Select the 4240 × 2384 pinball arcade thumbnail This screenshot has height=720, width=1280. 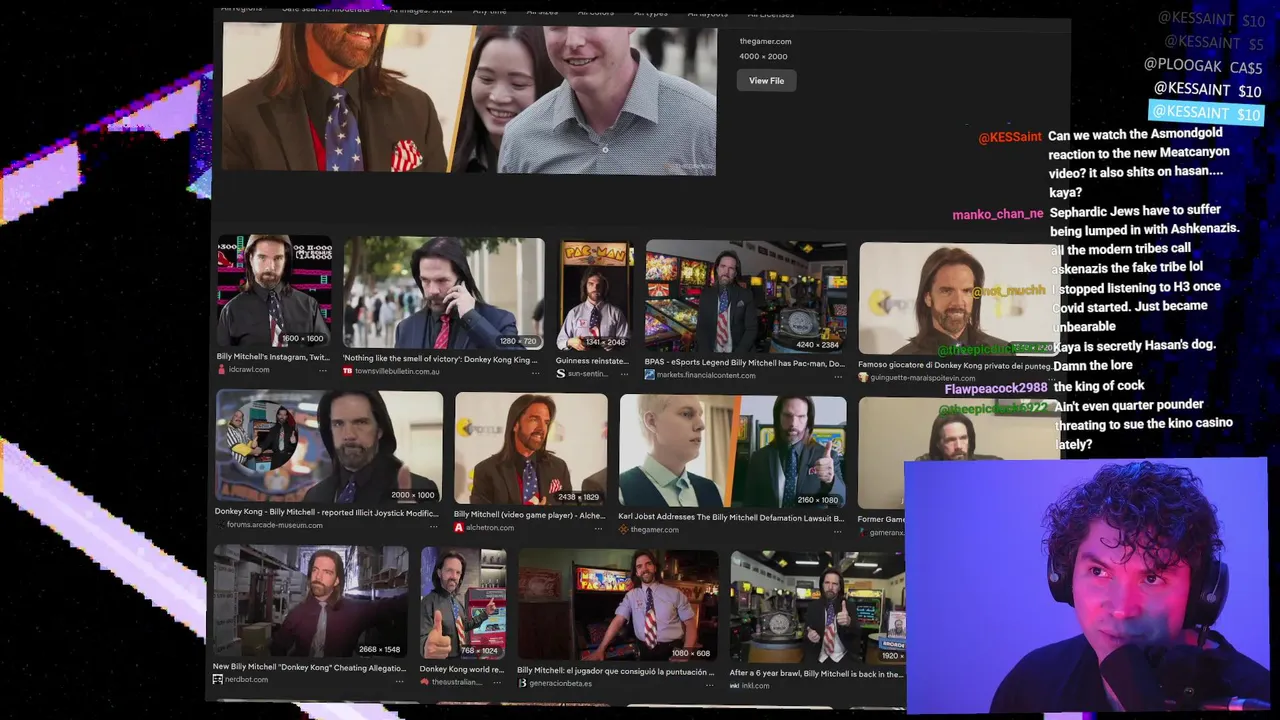coord(746,298)
